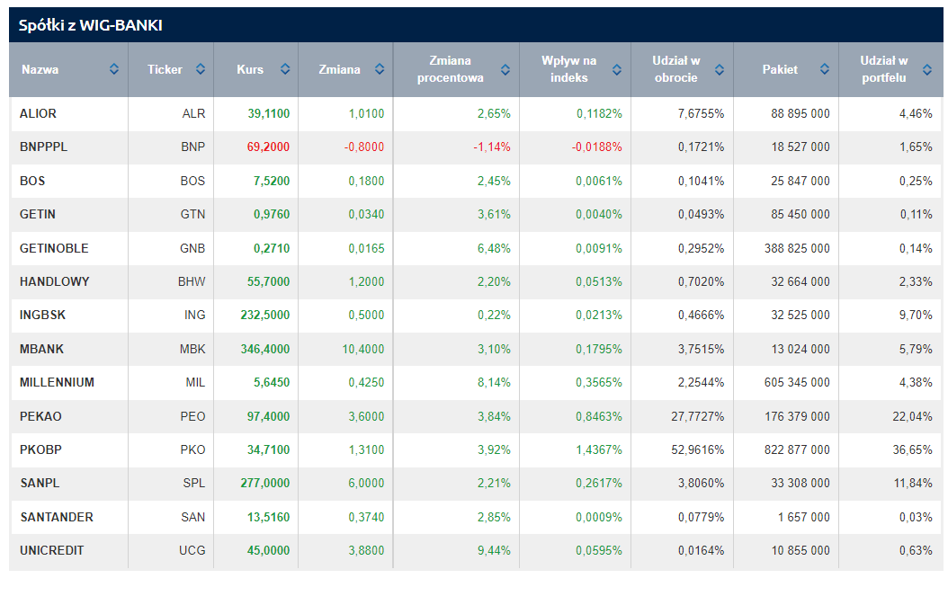Click the Kurs column header label
The image size is (948, 596).
(x=250, y=70)
